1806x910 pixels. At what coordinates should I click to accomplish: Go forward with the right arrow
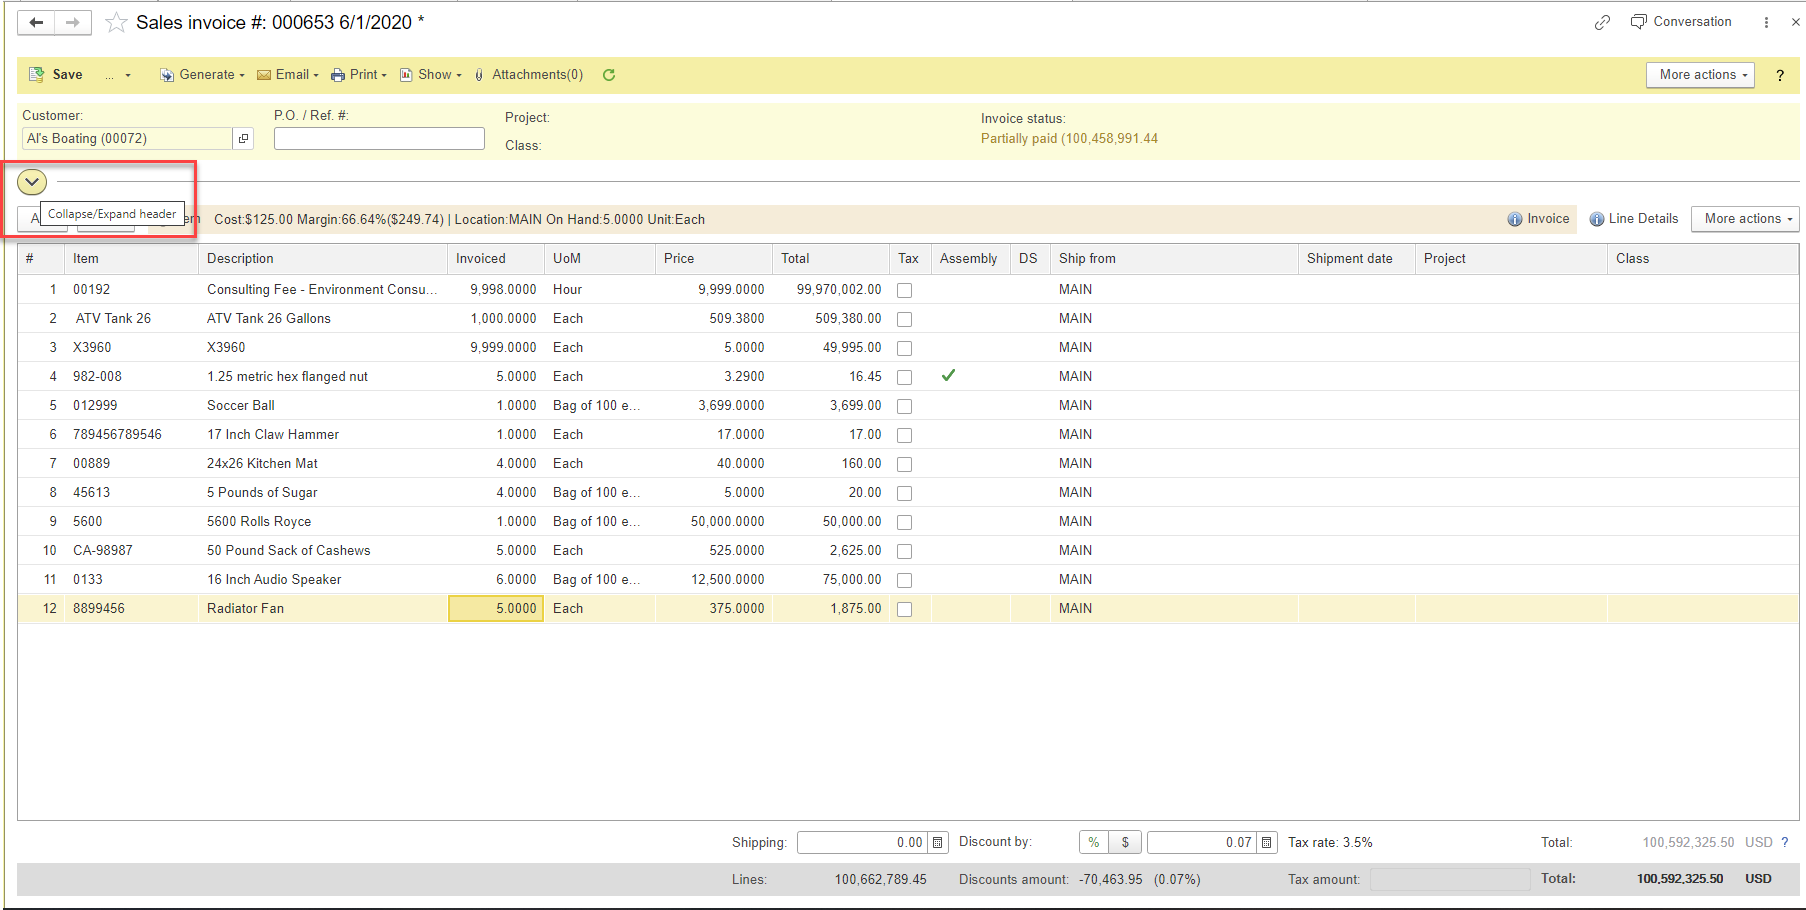tap(73, 22)
